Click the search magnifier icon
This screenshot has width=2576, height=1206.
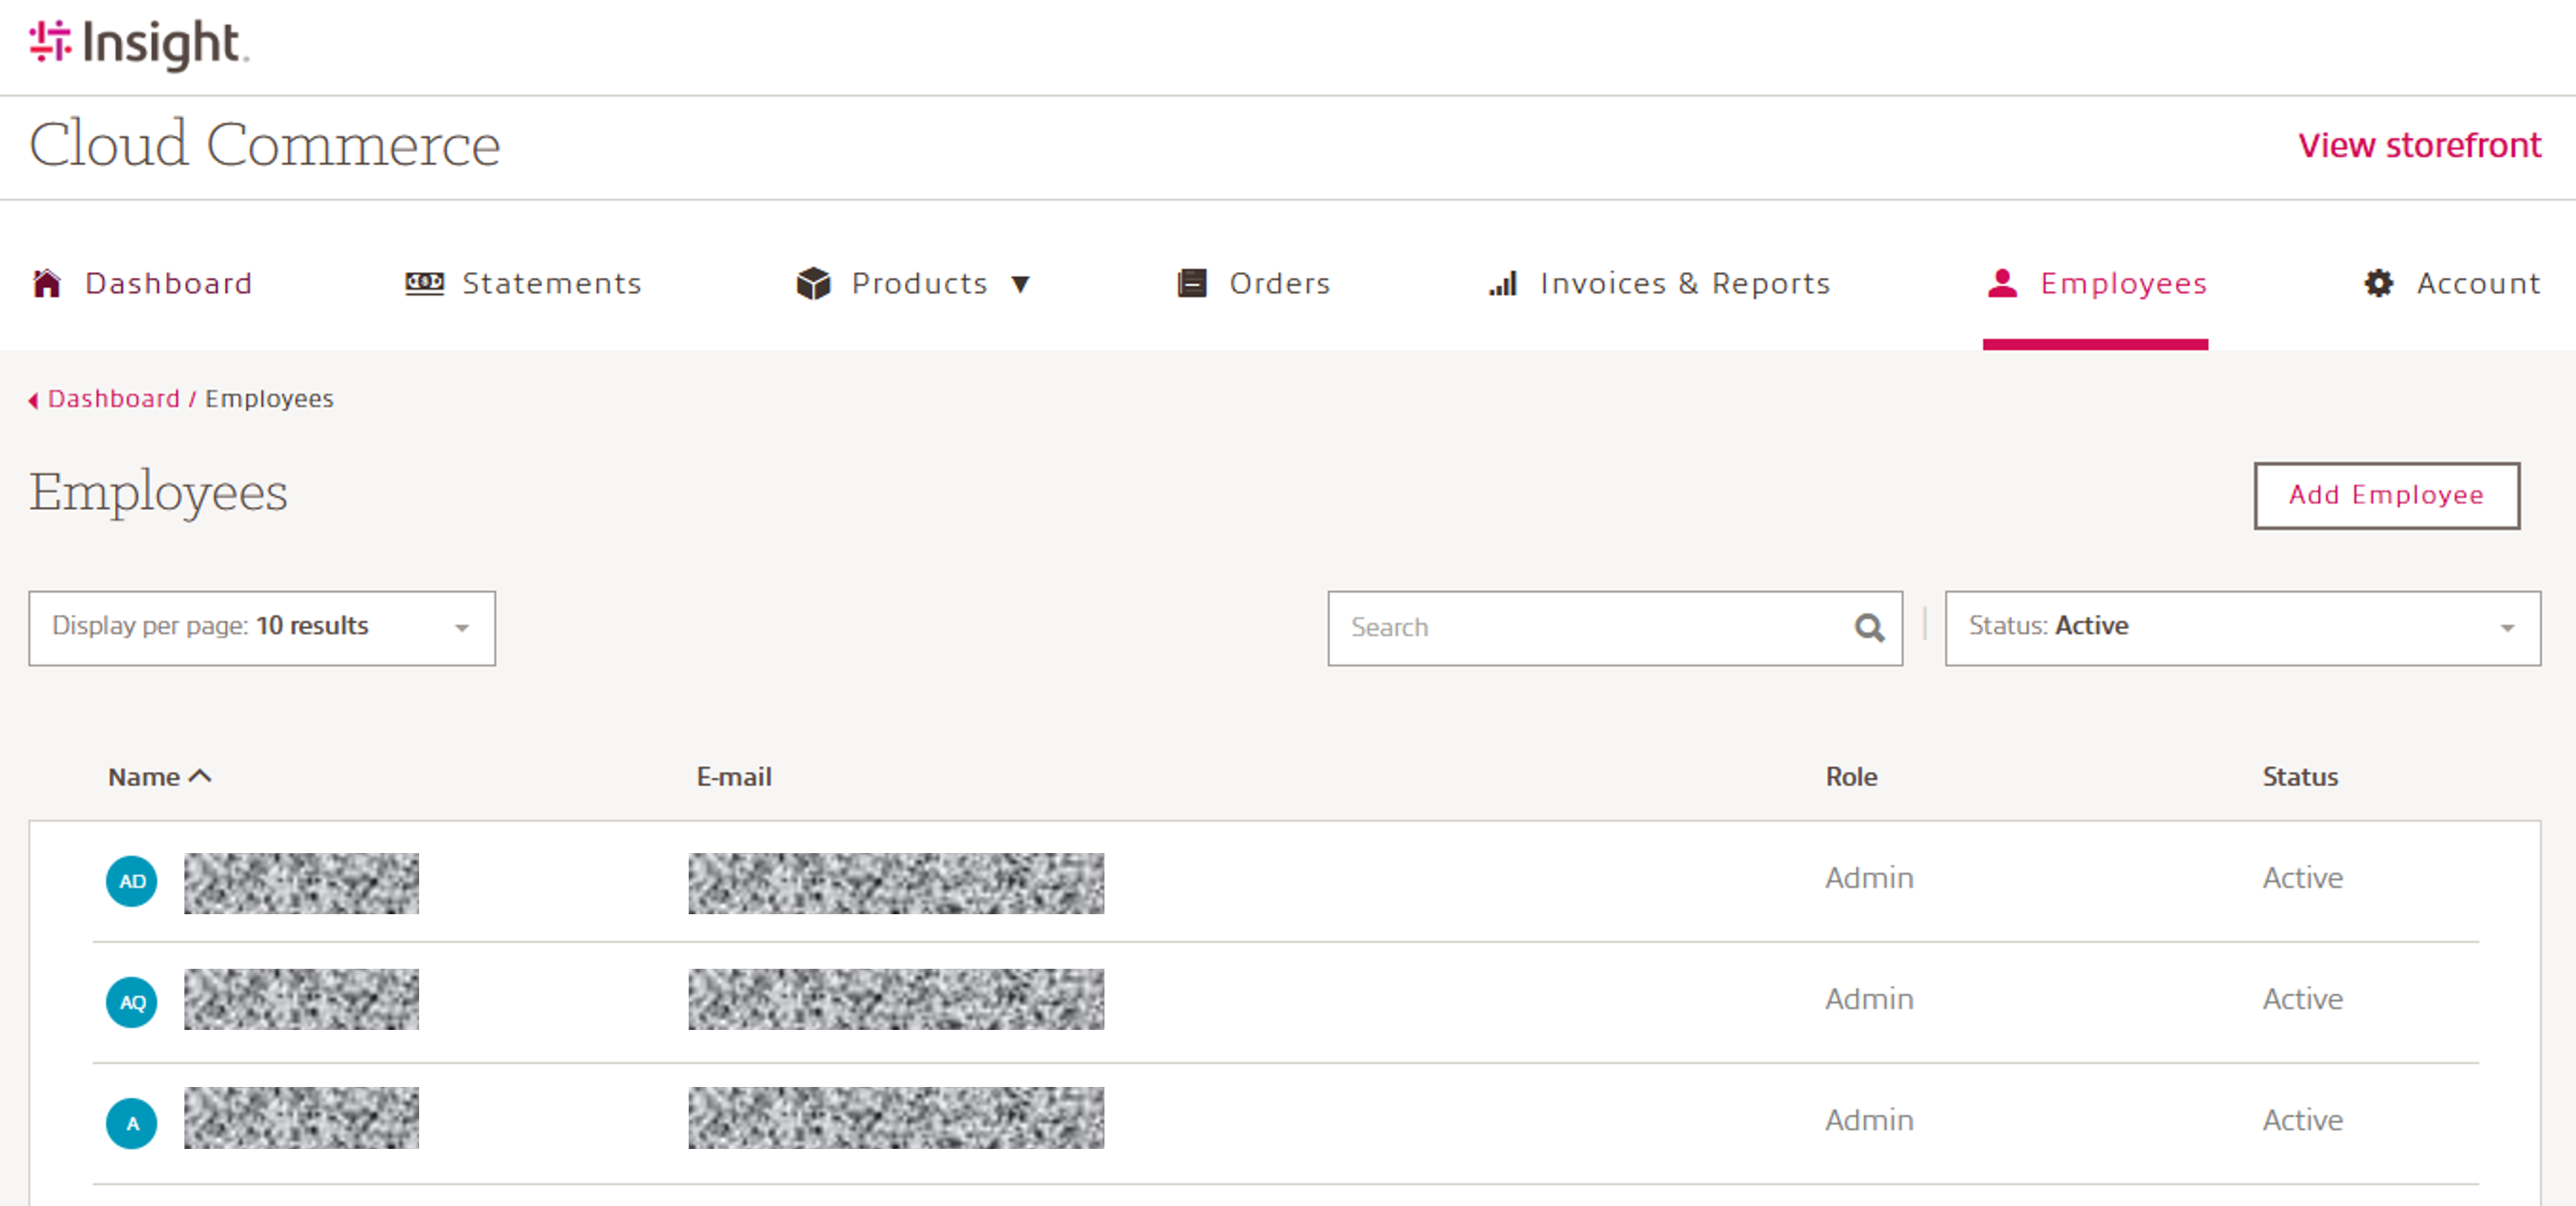pyautogui.click(x=1869, y=628)
